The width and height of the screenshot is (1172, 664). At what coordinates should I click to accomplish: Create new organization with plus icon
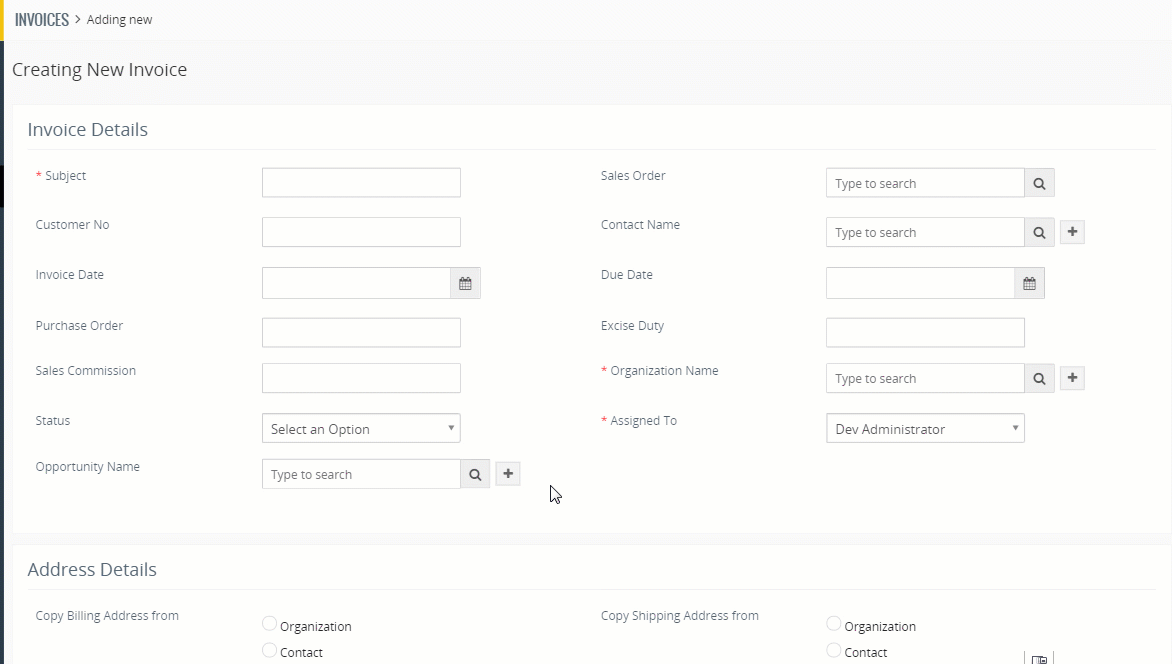1072,378
